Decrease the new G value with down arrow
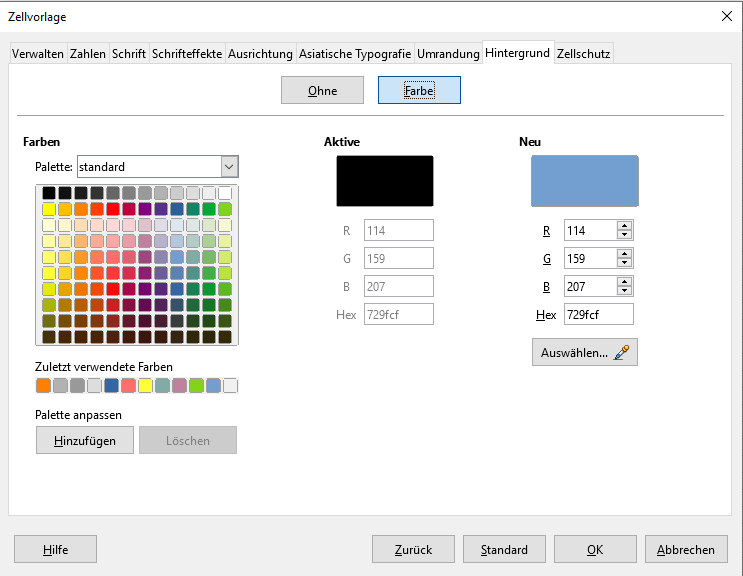743x576 pixels. (x=625, y=263)
